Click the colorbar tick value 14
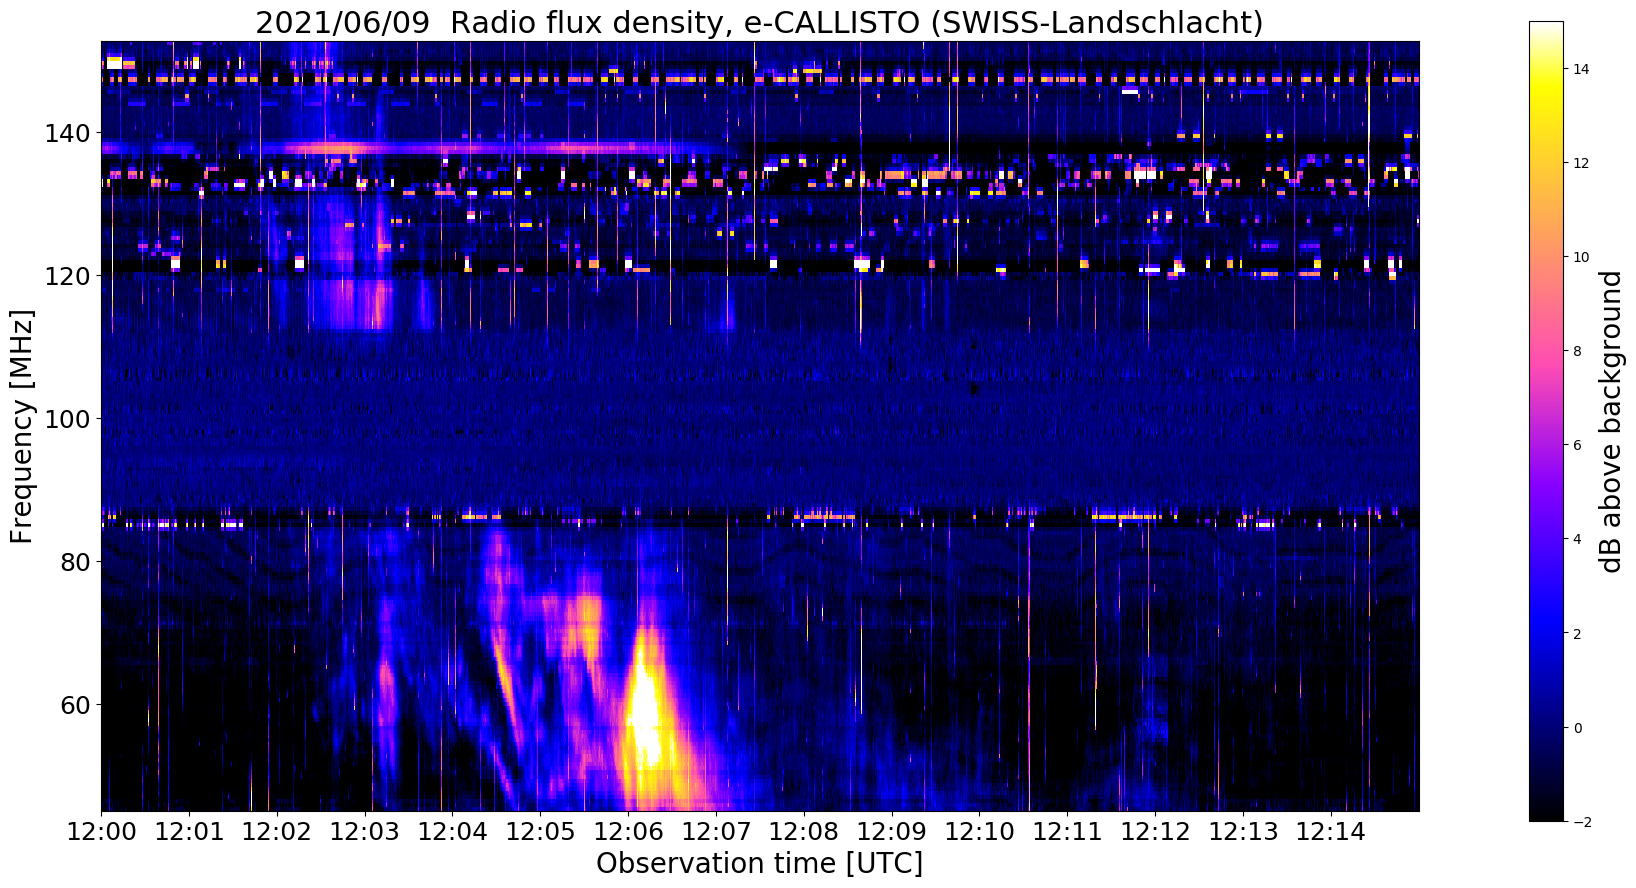1636x888 pixels. 1582,69
